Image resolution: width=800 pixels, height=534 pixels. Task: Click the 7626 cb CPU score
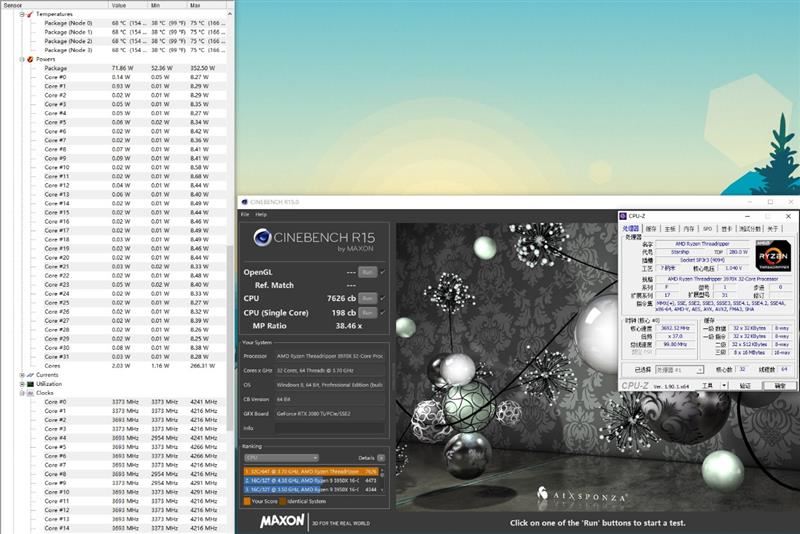pyautogui.click(x=341, y=298)
